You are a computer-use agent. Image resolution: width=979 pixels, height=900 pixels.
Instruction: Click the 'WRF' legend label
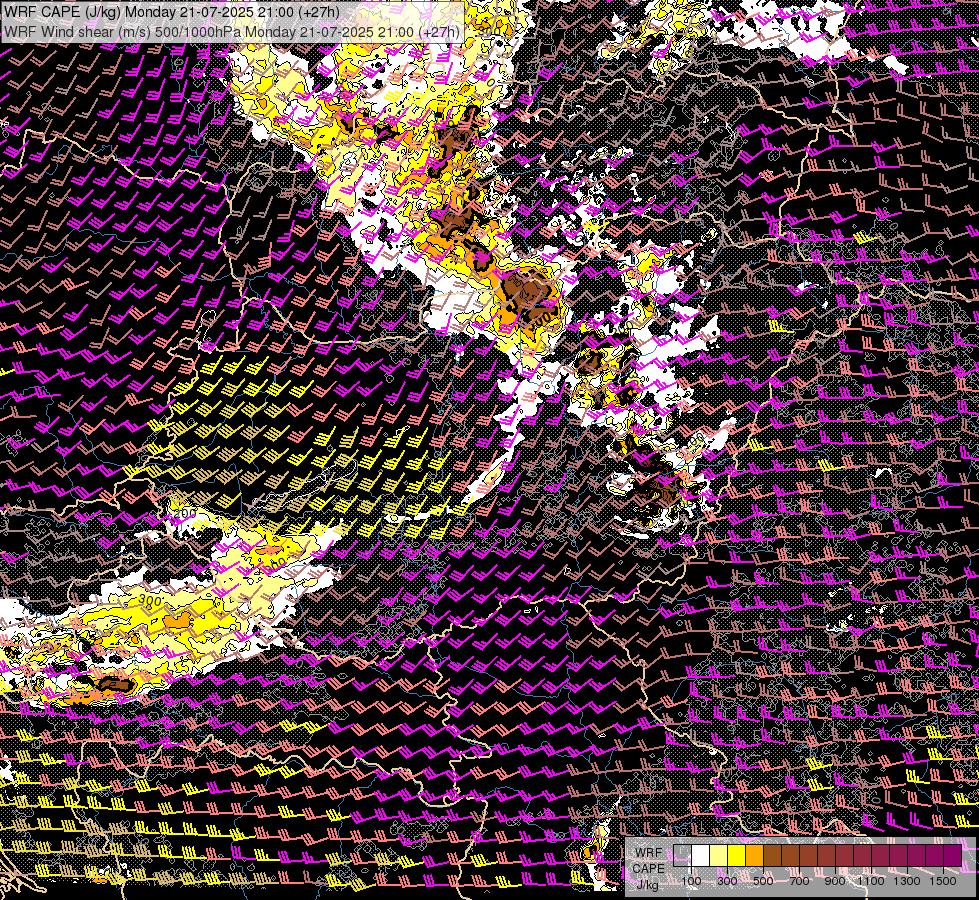point(649,853)
